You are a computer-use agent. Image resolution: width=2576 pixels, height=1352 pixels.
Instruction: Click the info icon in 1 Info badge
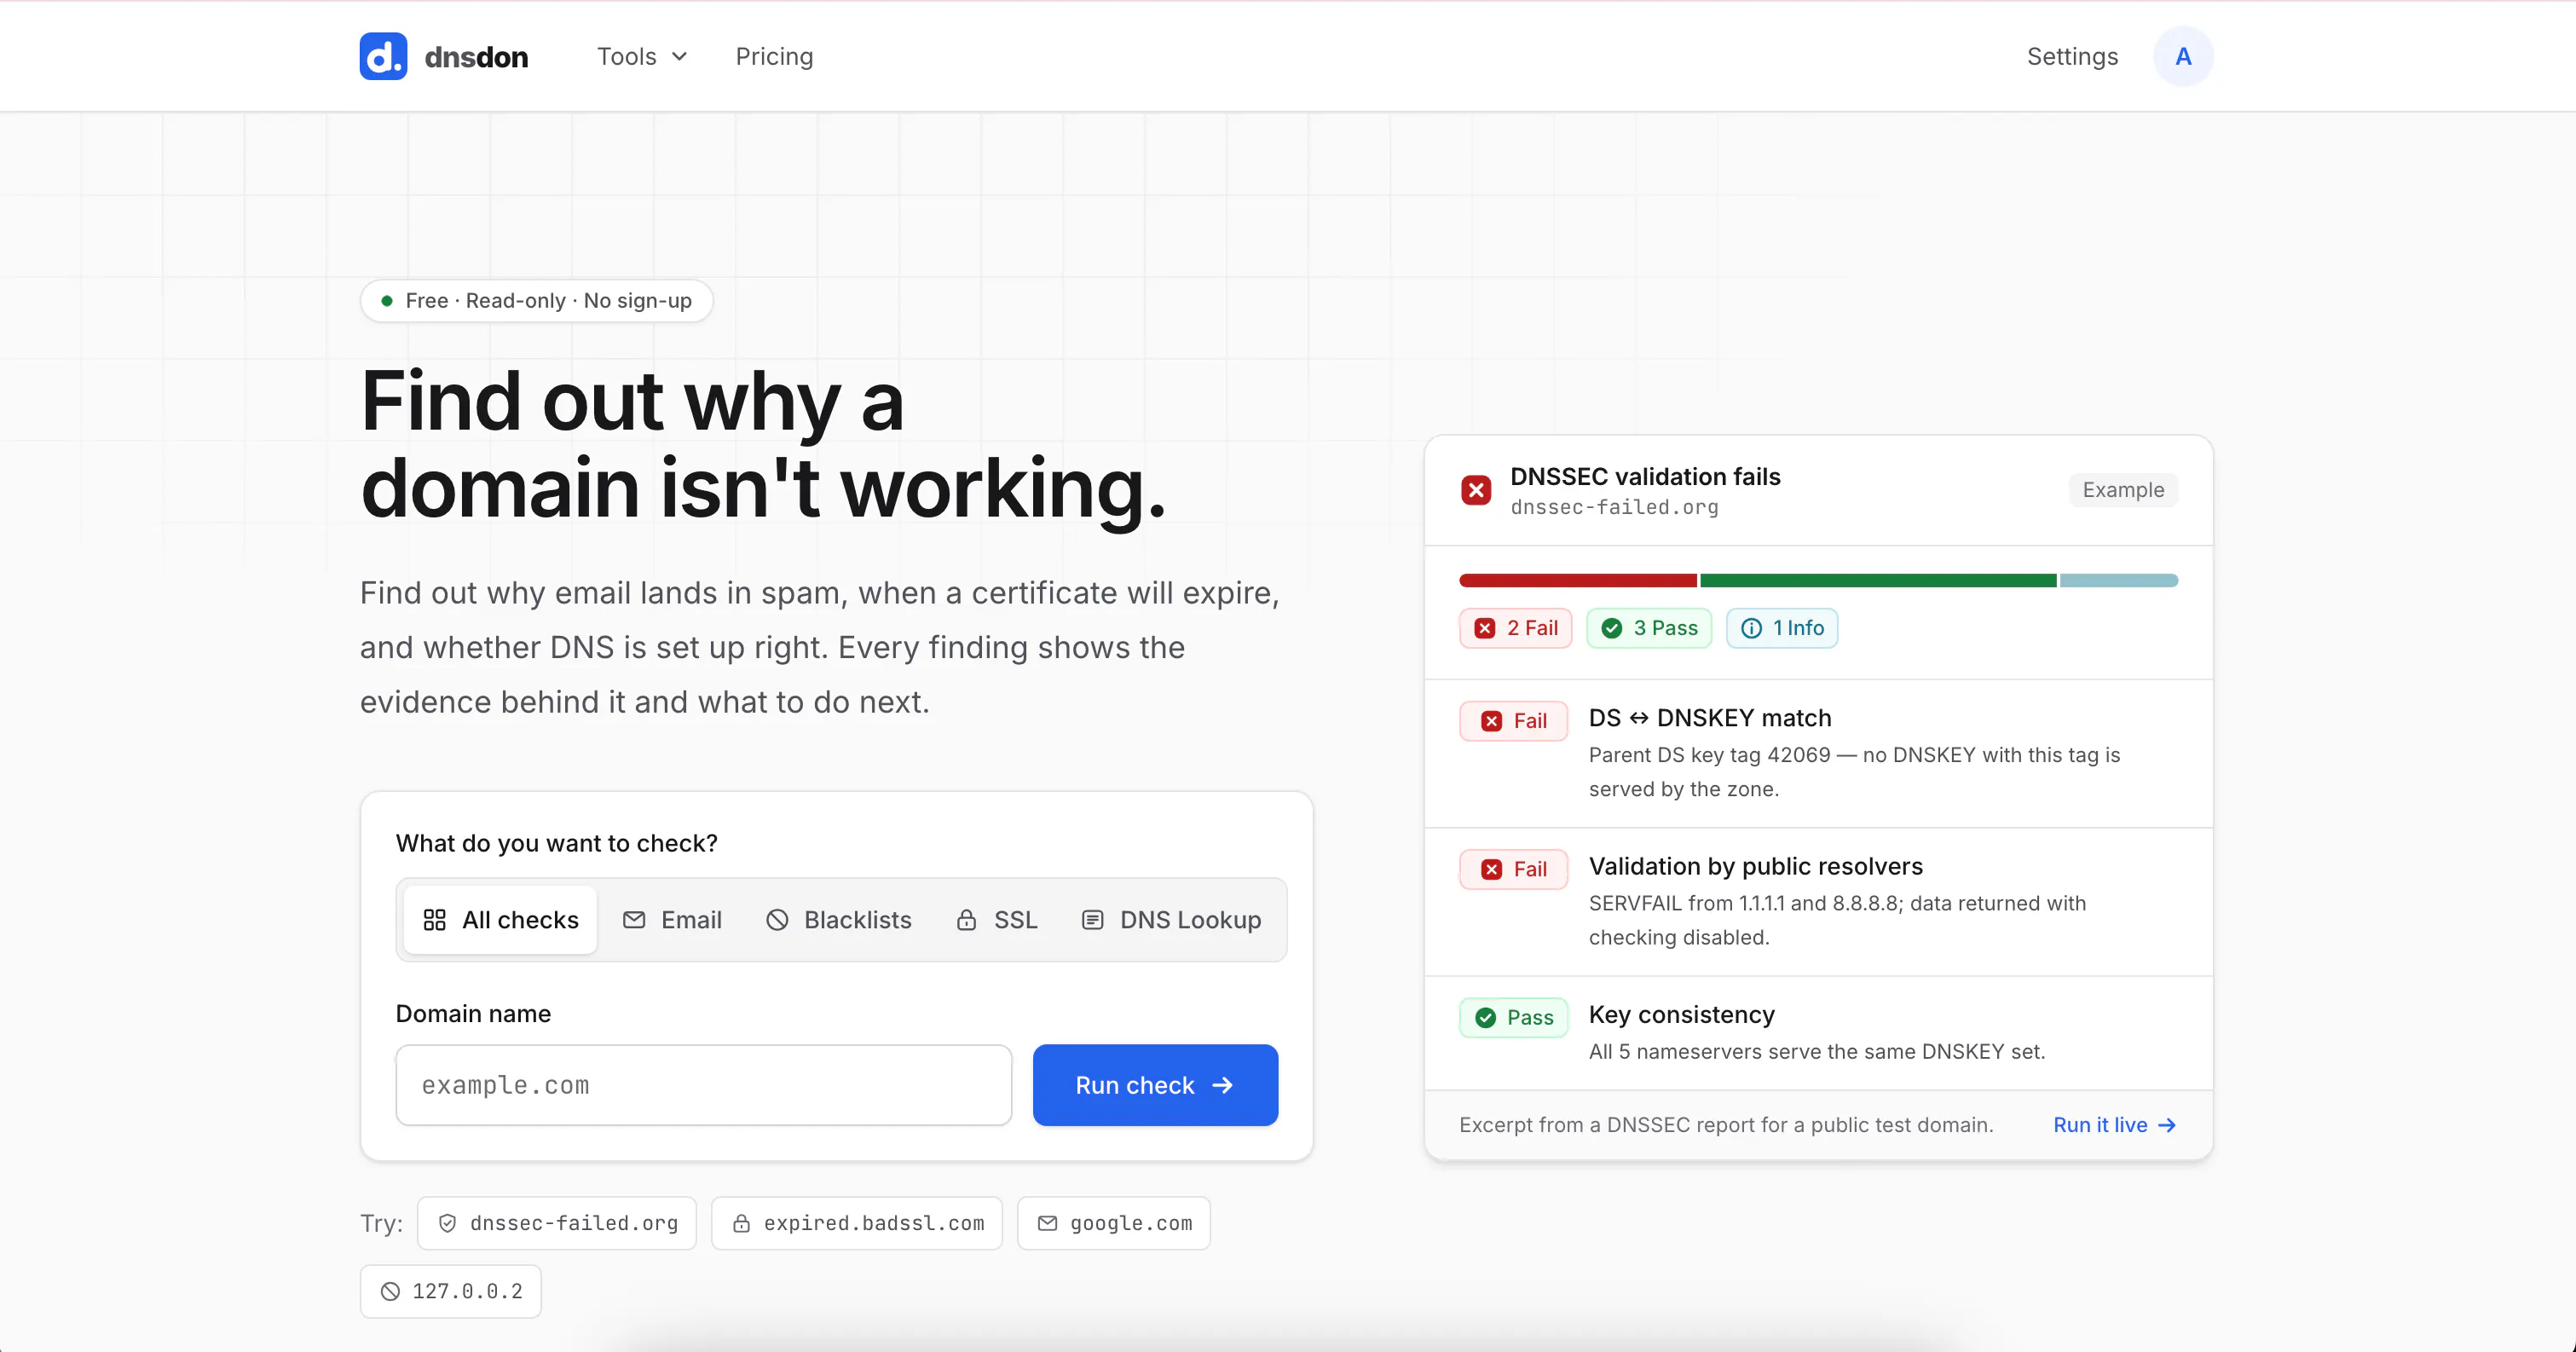click(1752, 628)
